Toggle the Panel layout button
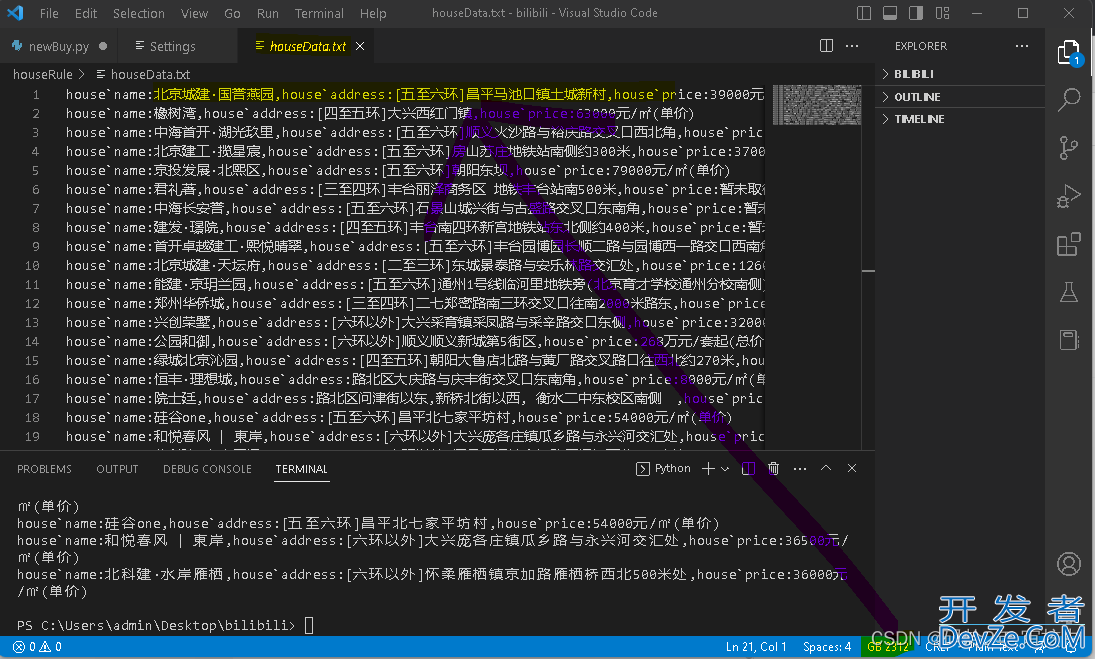The width and height of the screenshot is (1095, 659). click(x=890, y=13)
